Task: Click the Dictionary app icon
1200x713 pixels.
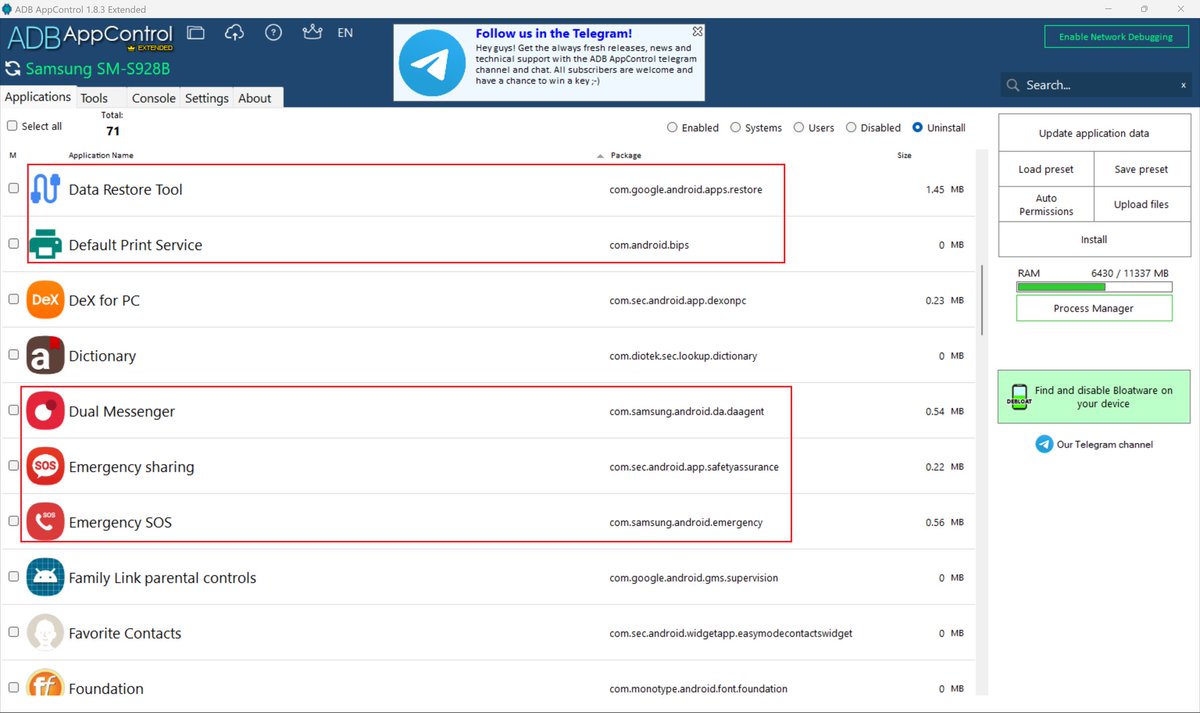Action: (45, 356)
